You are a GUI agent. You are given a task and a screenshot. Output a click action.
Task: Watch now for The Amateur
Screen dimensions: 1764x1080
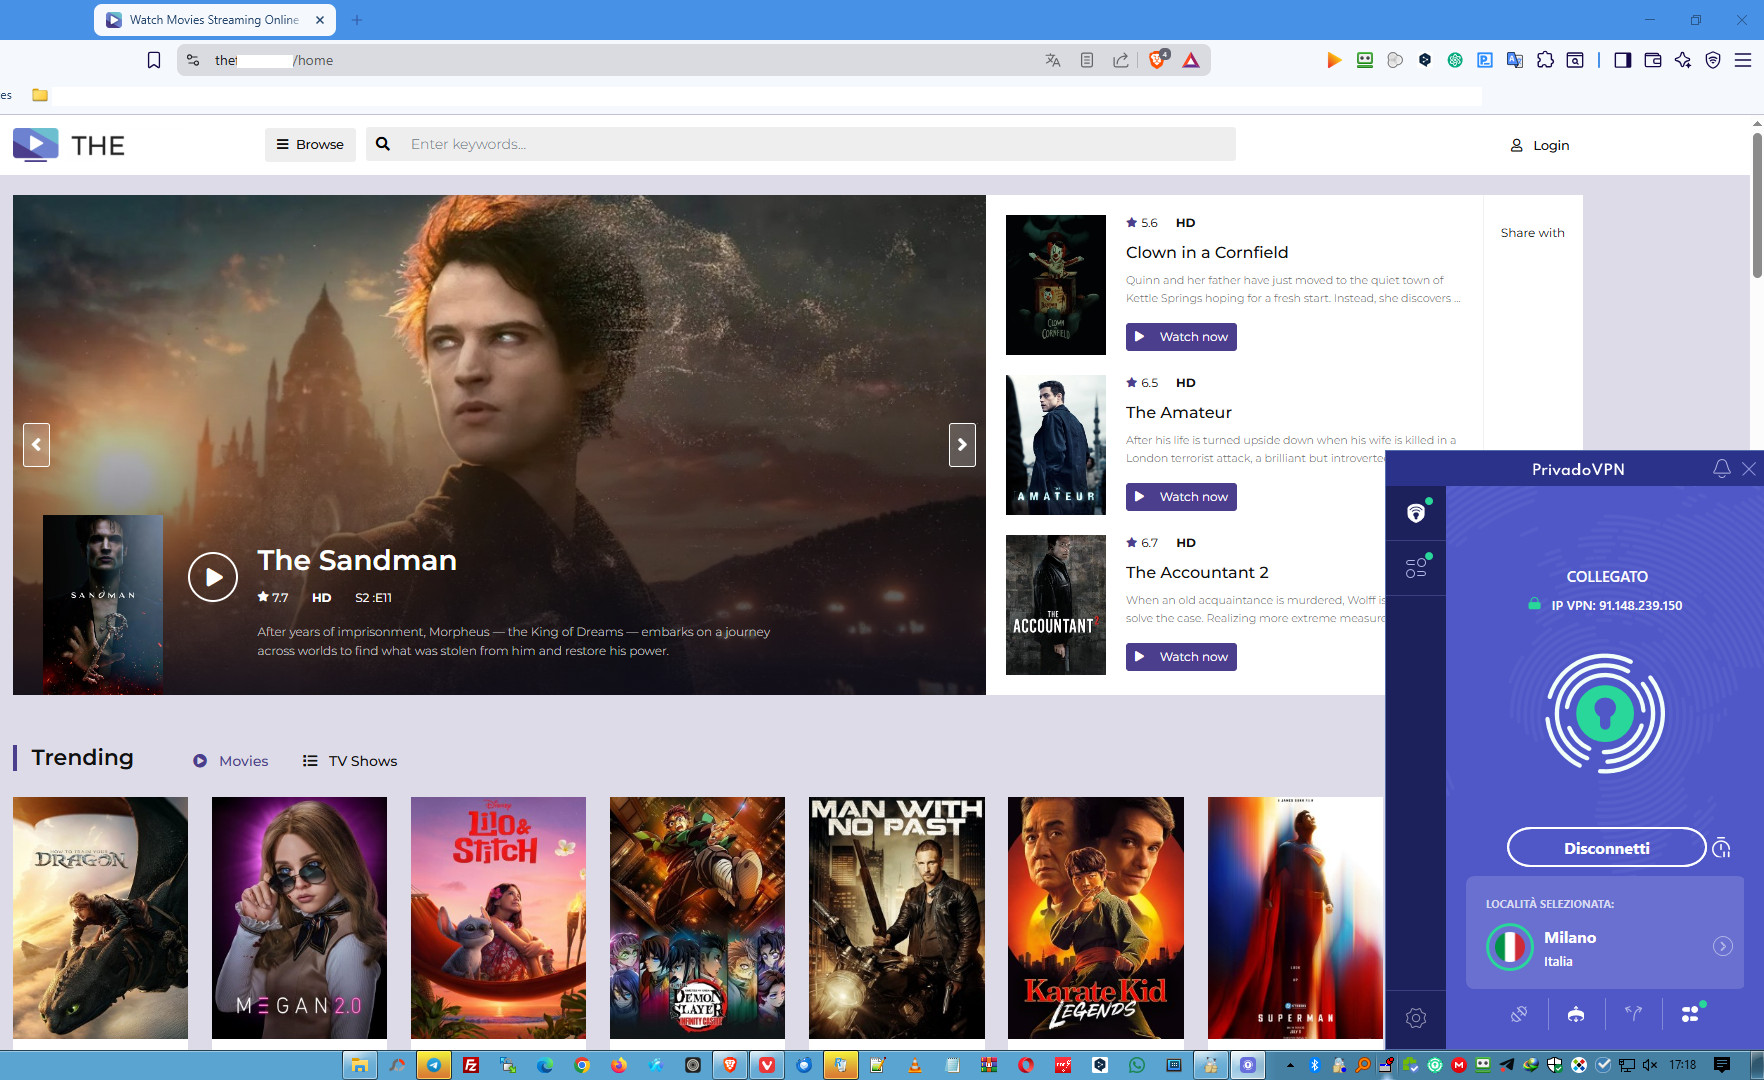1181,497
